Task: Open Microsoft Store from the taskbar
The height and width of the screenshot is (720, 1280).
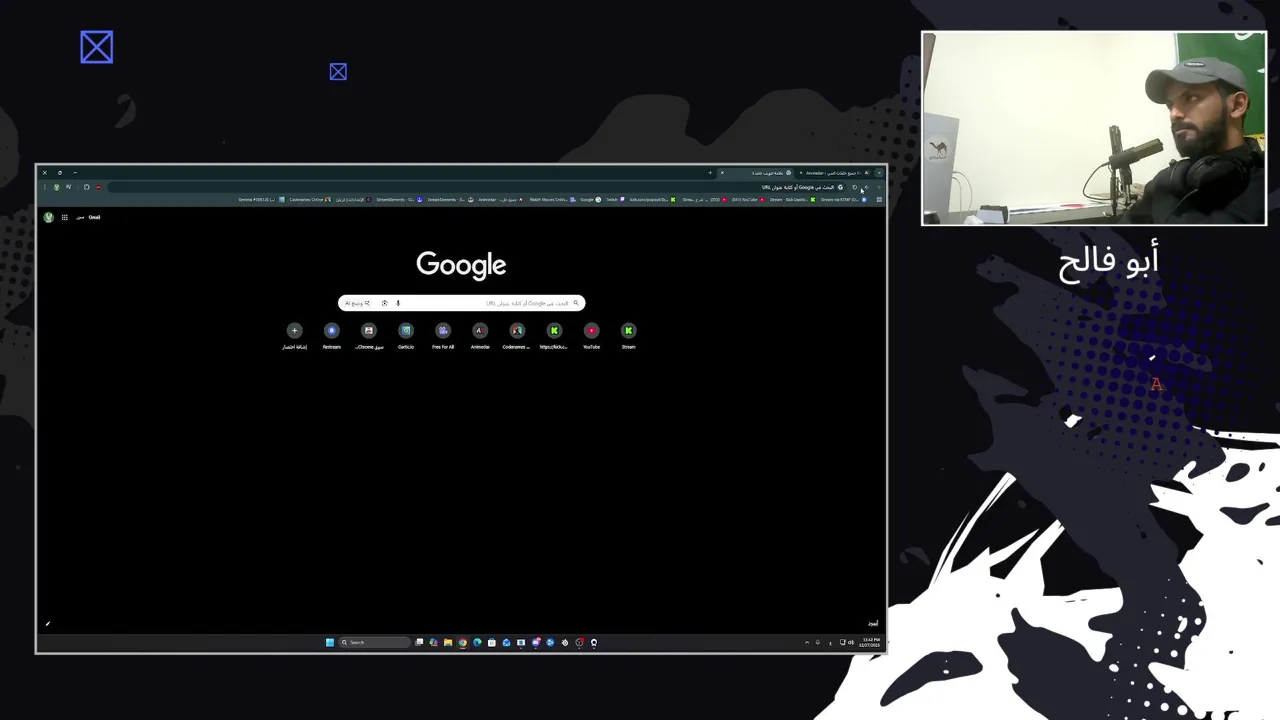Action: coord(492,642)
